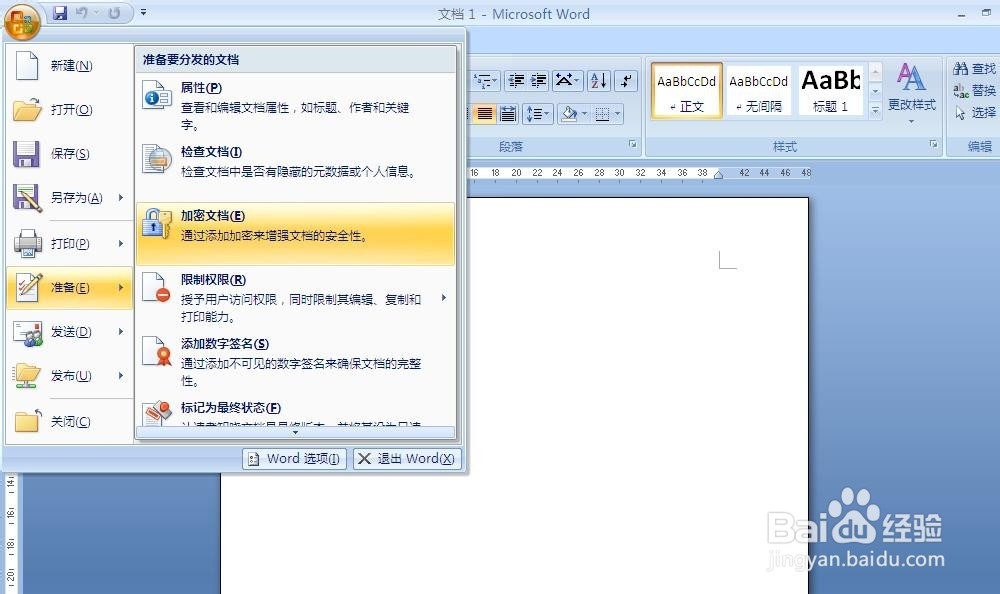Click the right indent marker on ruler

719,175
